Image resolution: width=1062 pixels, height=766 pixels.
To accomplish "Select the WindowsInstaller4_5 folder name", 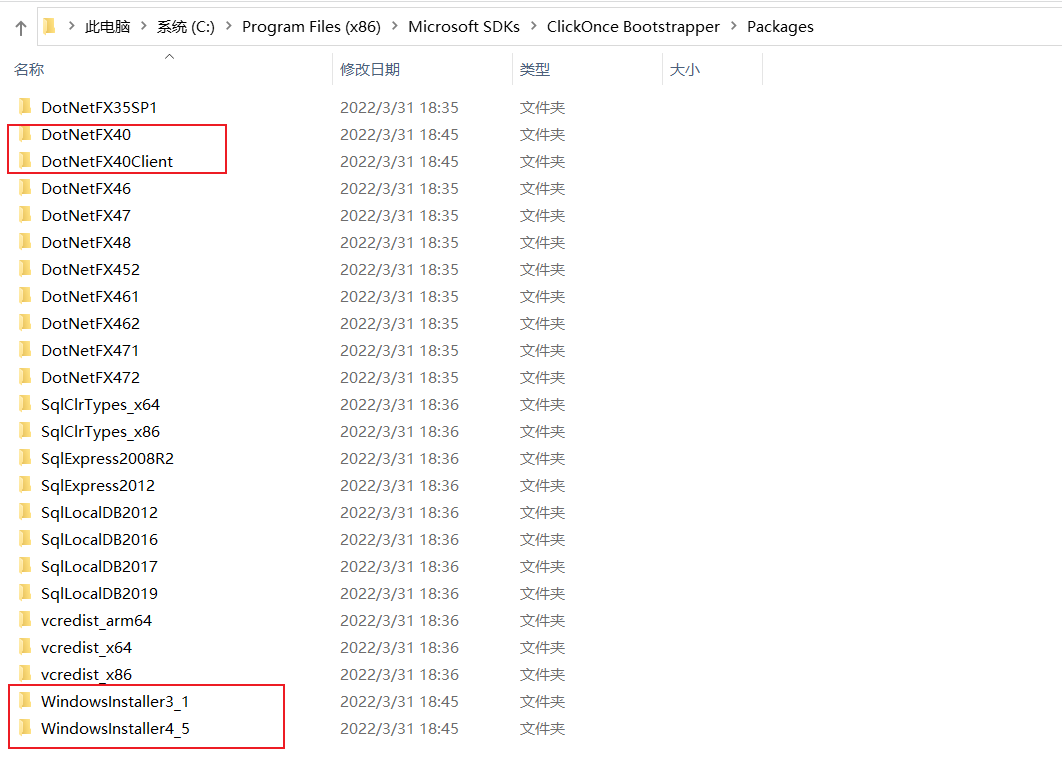I will tap(115, 729).
